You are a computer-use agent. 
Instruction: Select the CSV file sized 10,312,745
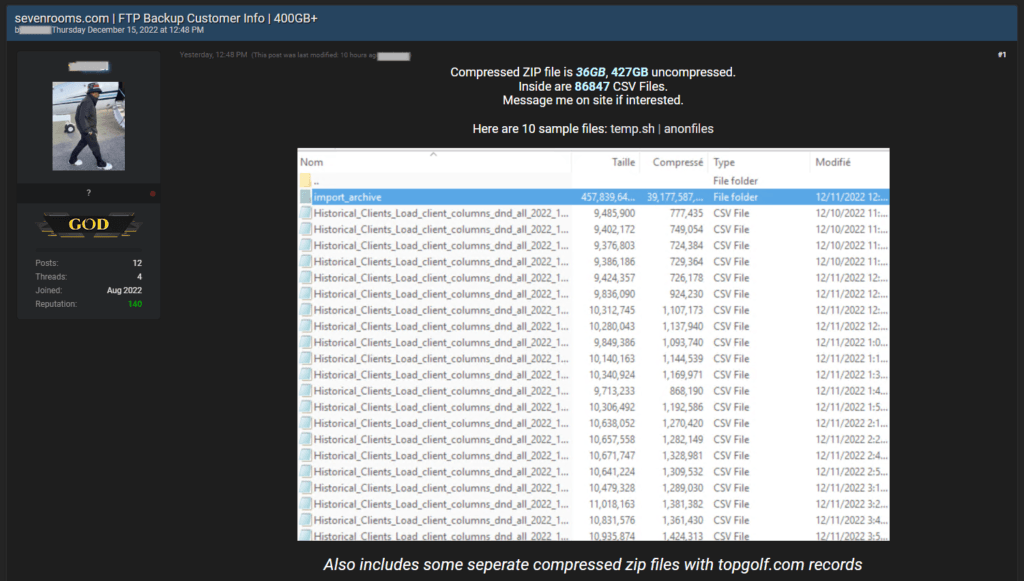pyautogui.click(x=593, y=310)
